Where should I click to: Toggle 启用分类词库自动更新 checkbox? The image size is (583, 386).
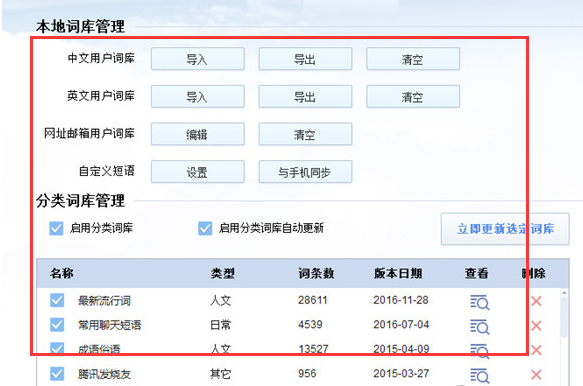[205, 228]
